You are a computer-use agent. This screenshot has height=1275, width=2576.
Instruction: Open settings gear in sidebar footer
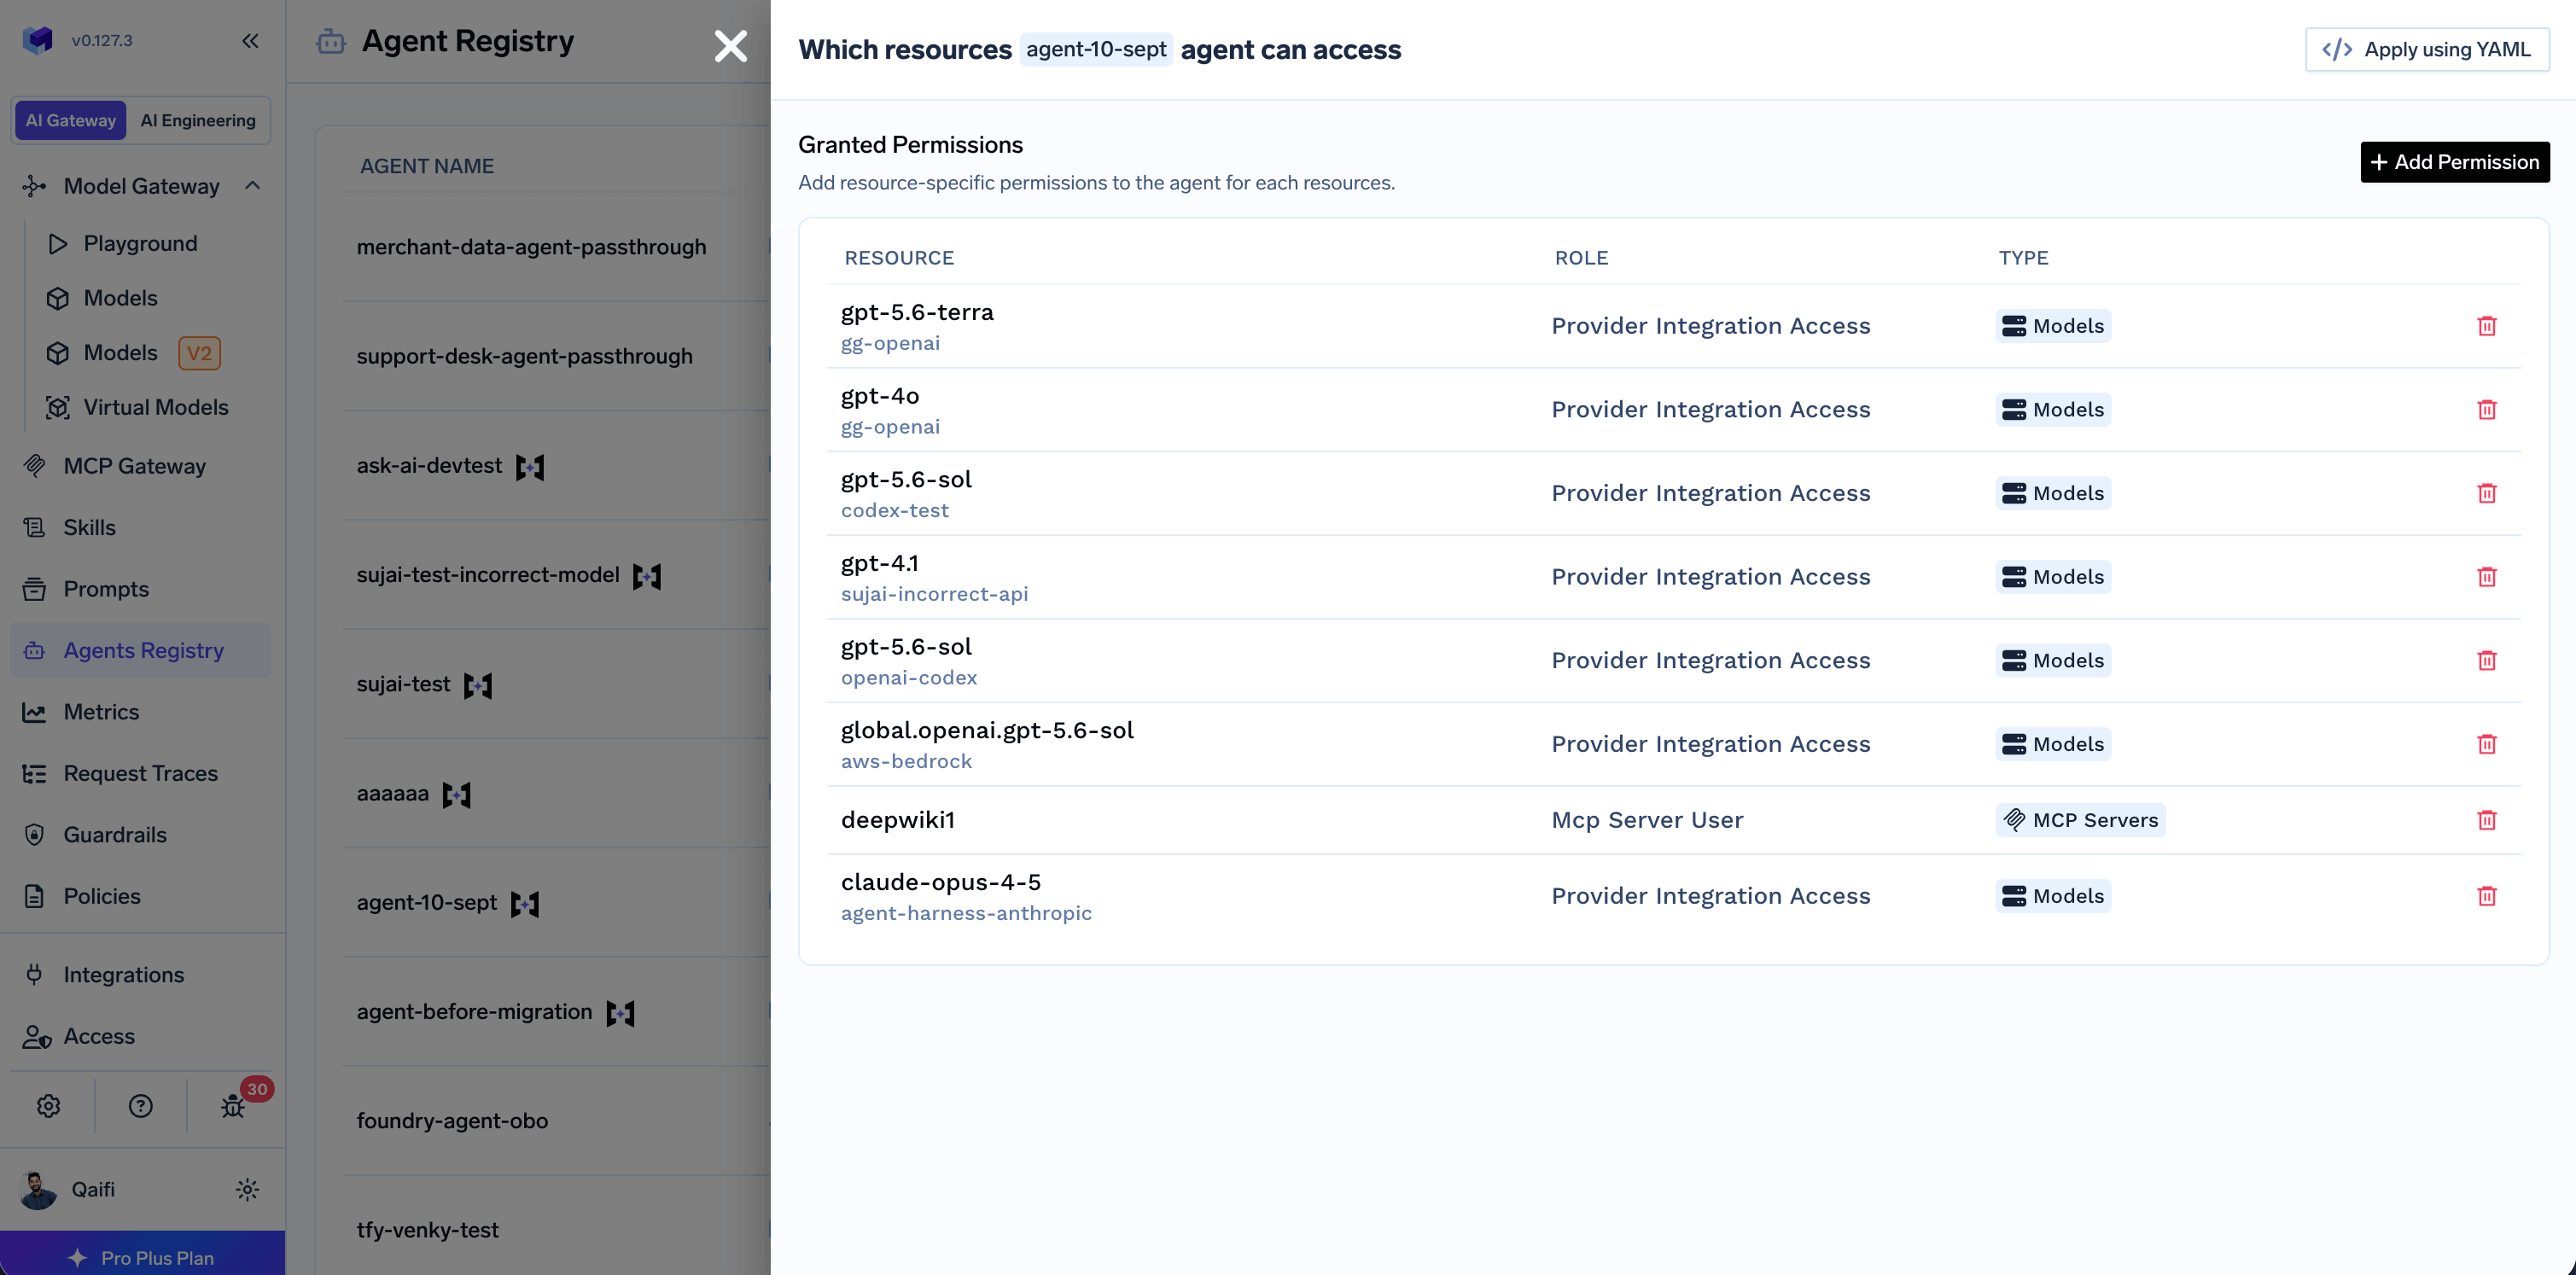click(48, 1105)
